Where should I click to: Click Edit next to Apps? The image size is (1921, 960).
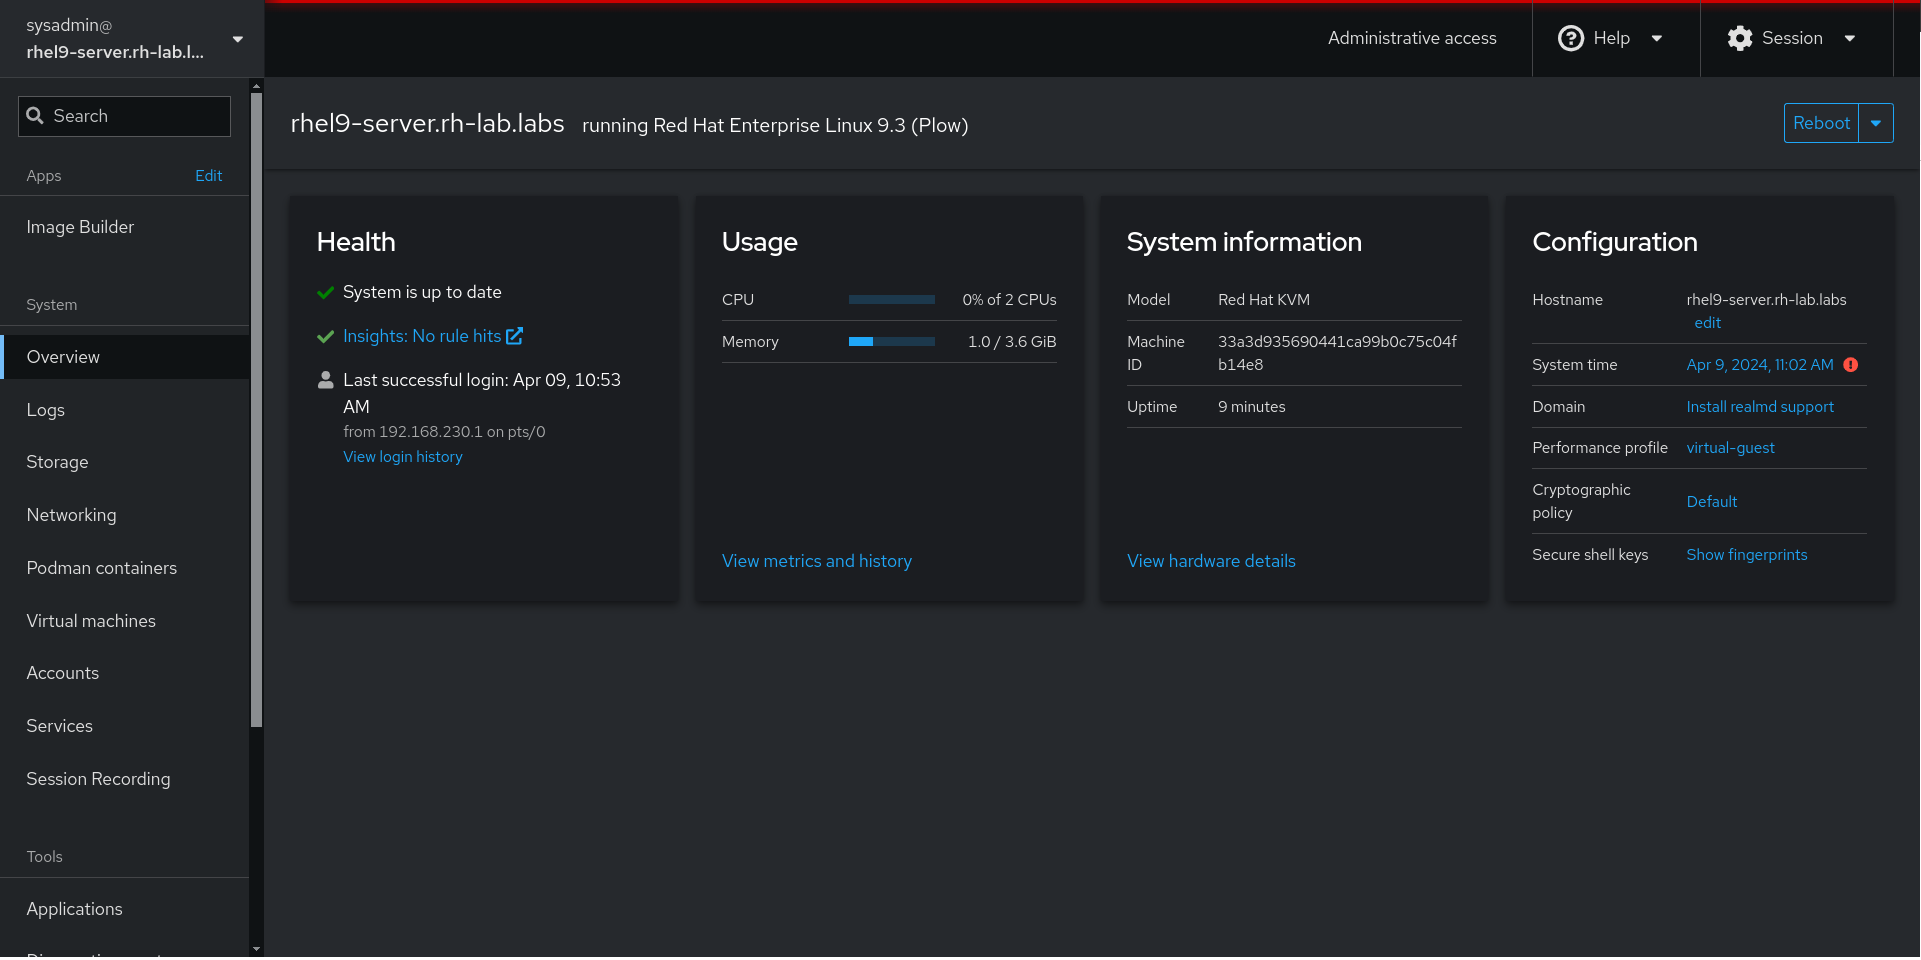click(208, 175)
